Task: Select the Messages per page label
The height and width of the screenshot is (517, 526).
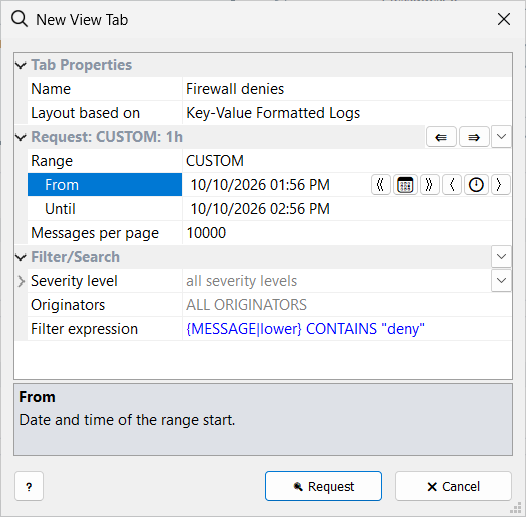Action: click(x=105, y=233)
